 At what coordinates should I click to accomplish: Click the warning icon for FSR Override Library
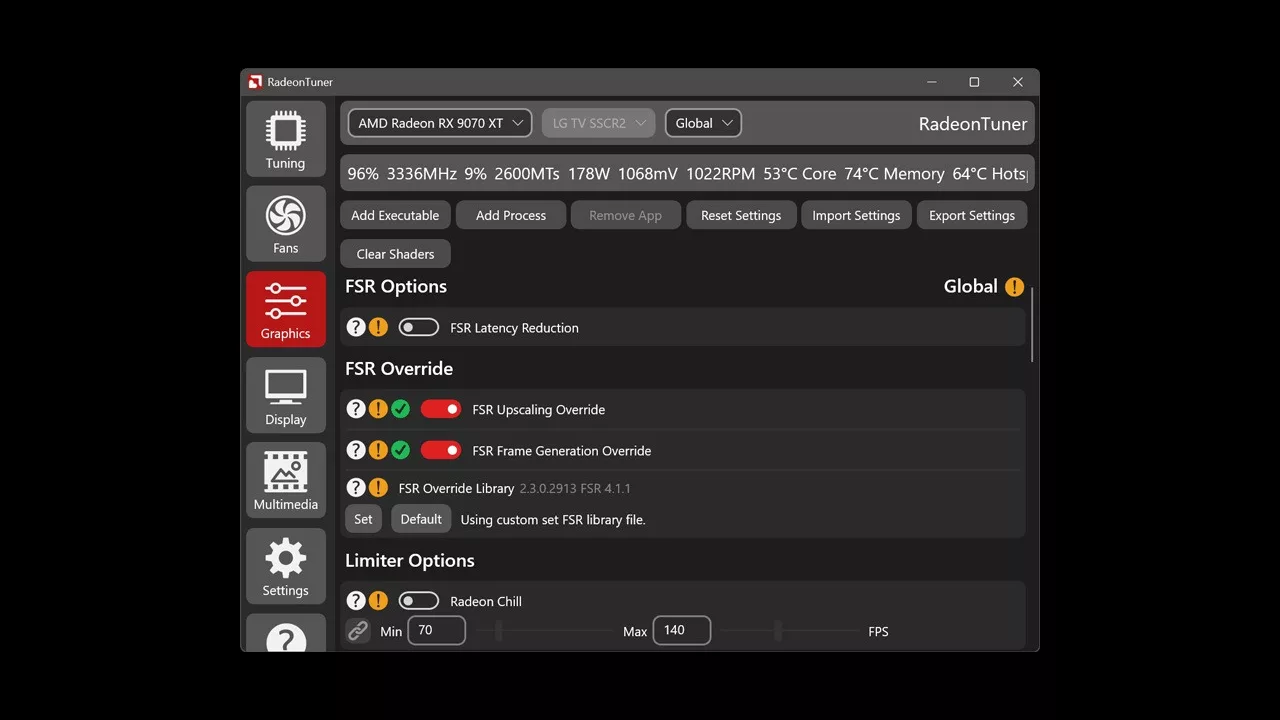click(378, 487)
